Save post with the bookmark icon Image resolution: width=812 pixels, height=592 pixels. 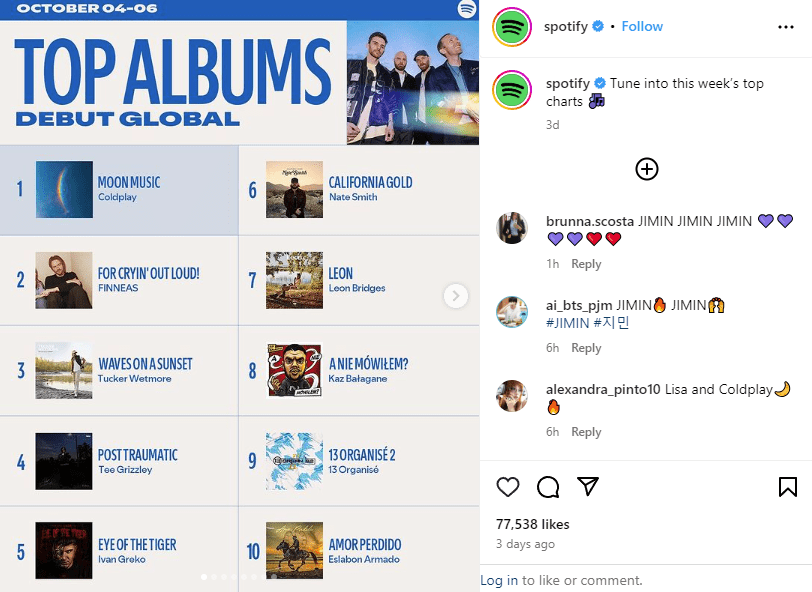click(x=788, y=487)
